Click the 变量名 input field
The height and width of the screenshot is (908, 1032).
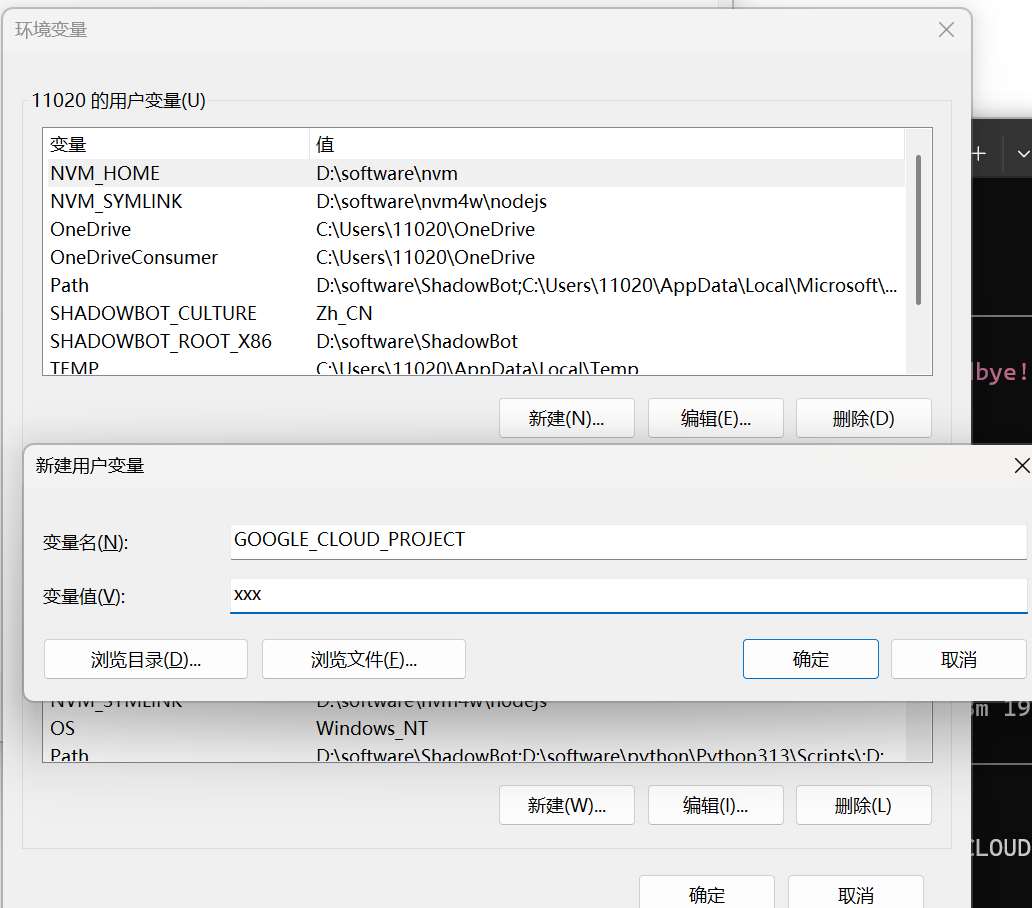[x=629, y=542]
